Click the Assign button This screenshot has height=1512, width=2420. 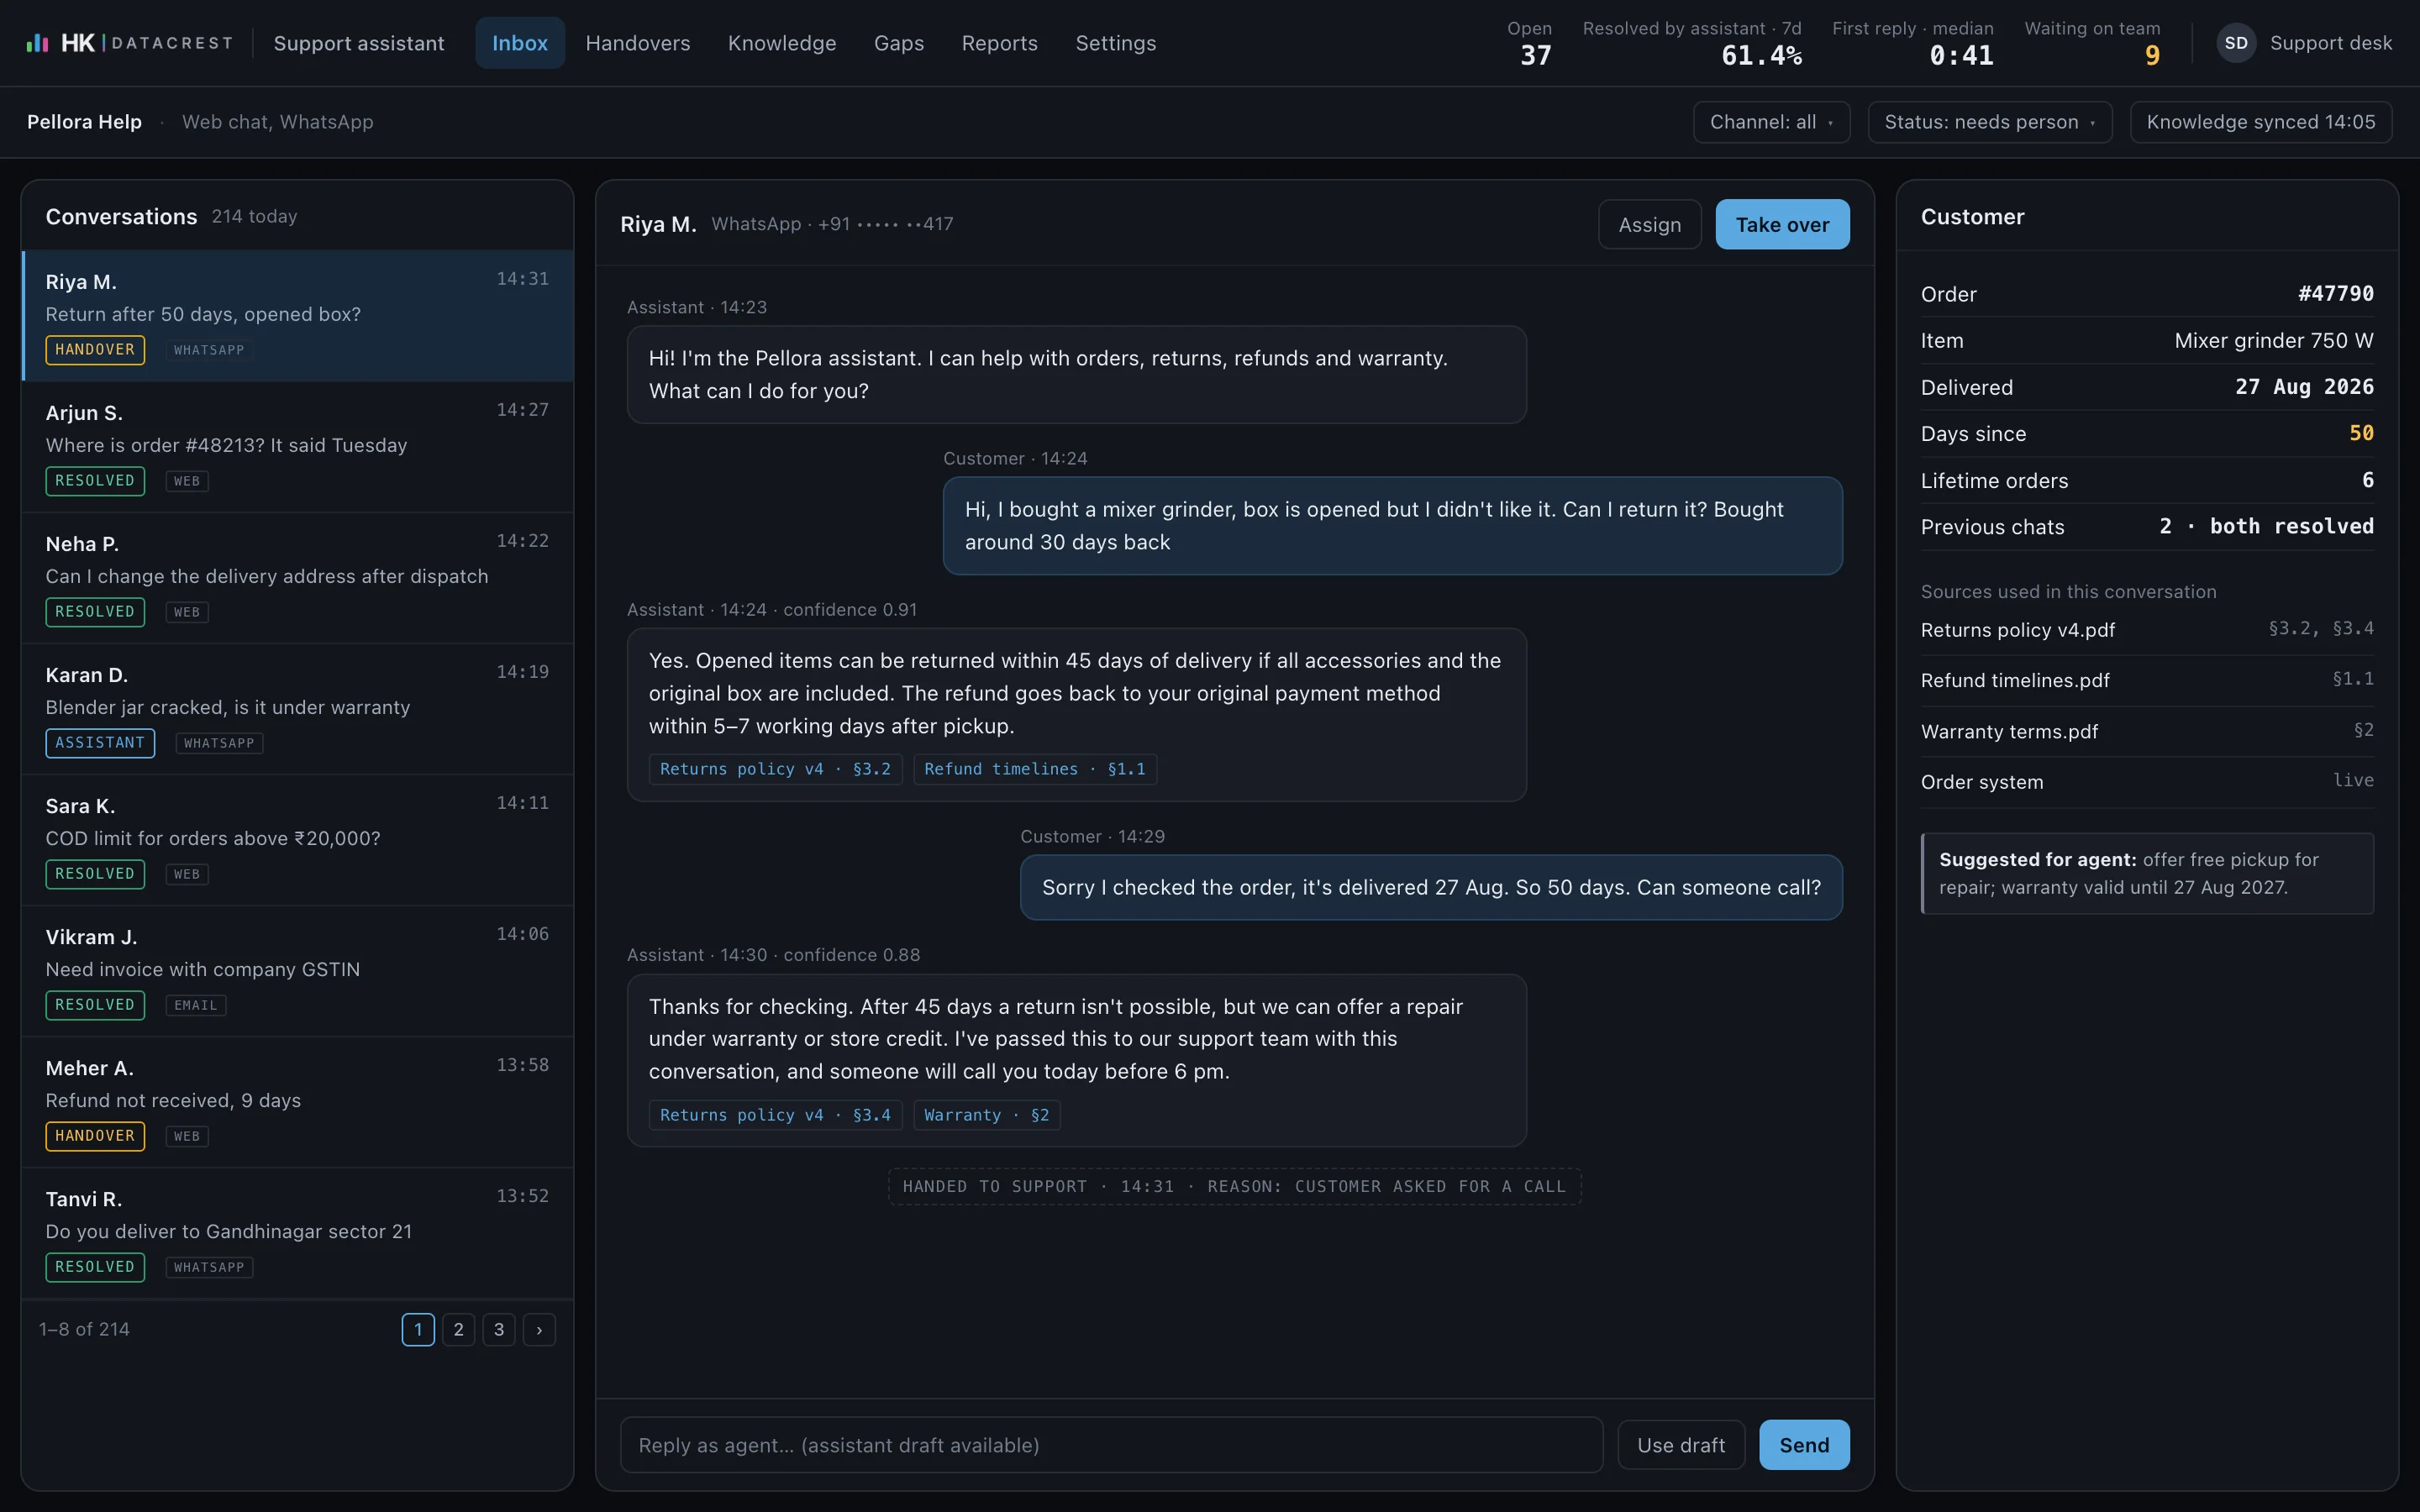pos(1650,224)
